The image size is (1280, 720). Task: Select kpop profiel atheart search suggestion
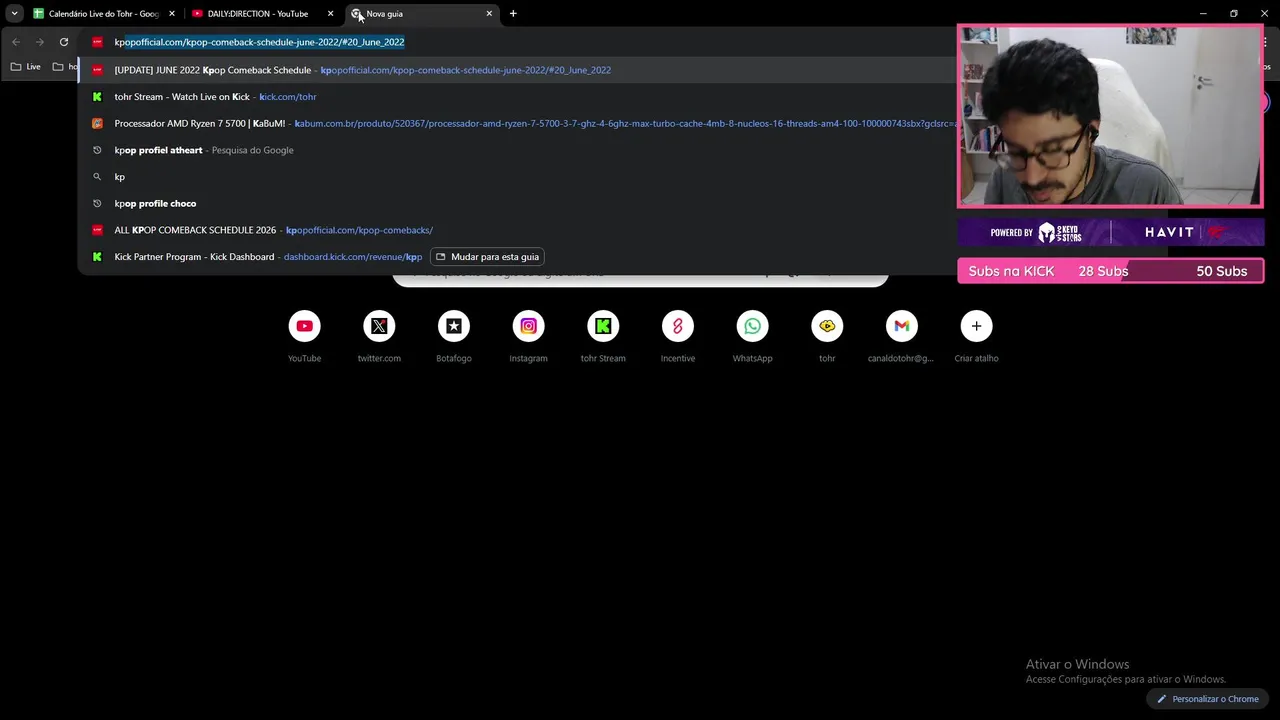coord(517,150)
